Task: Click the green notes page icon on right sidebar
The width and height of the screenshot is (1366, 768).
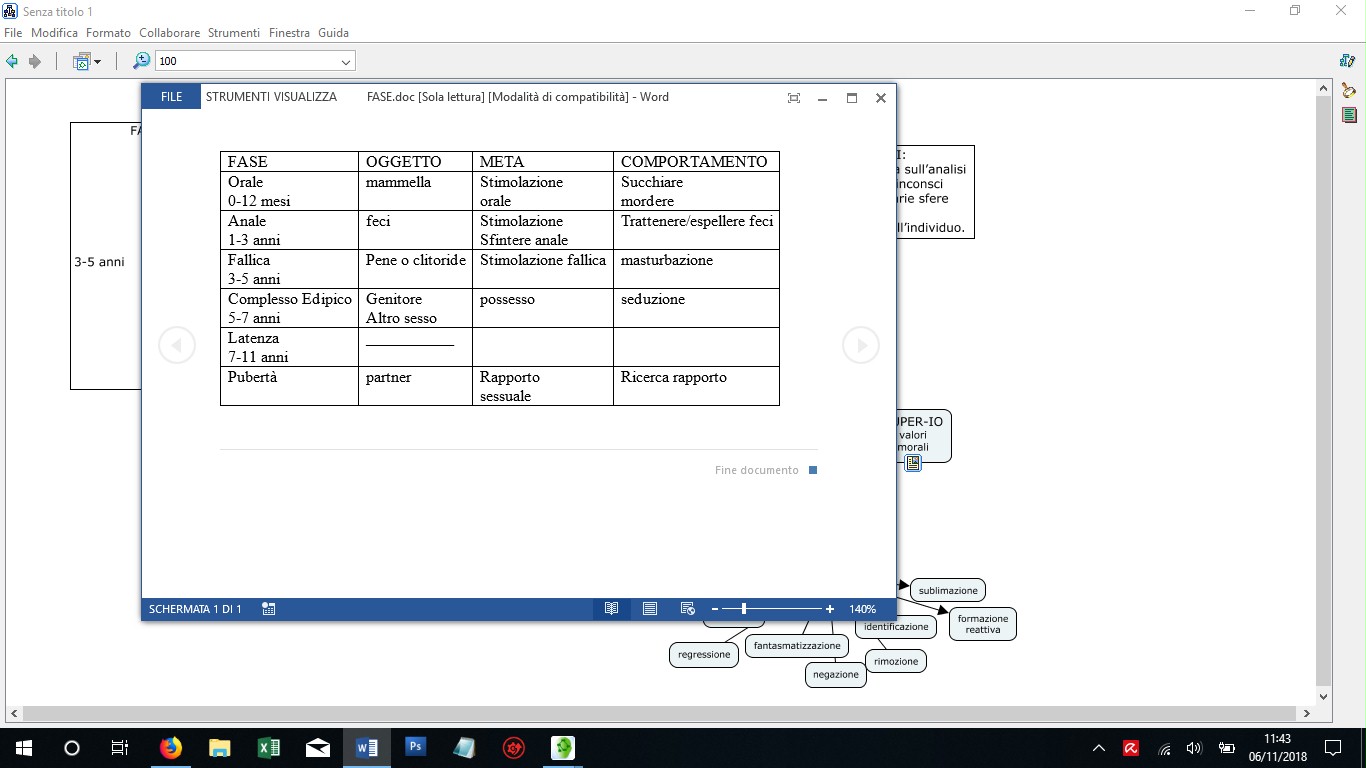Action: pos(1349,115)
